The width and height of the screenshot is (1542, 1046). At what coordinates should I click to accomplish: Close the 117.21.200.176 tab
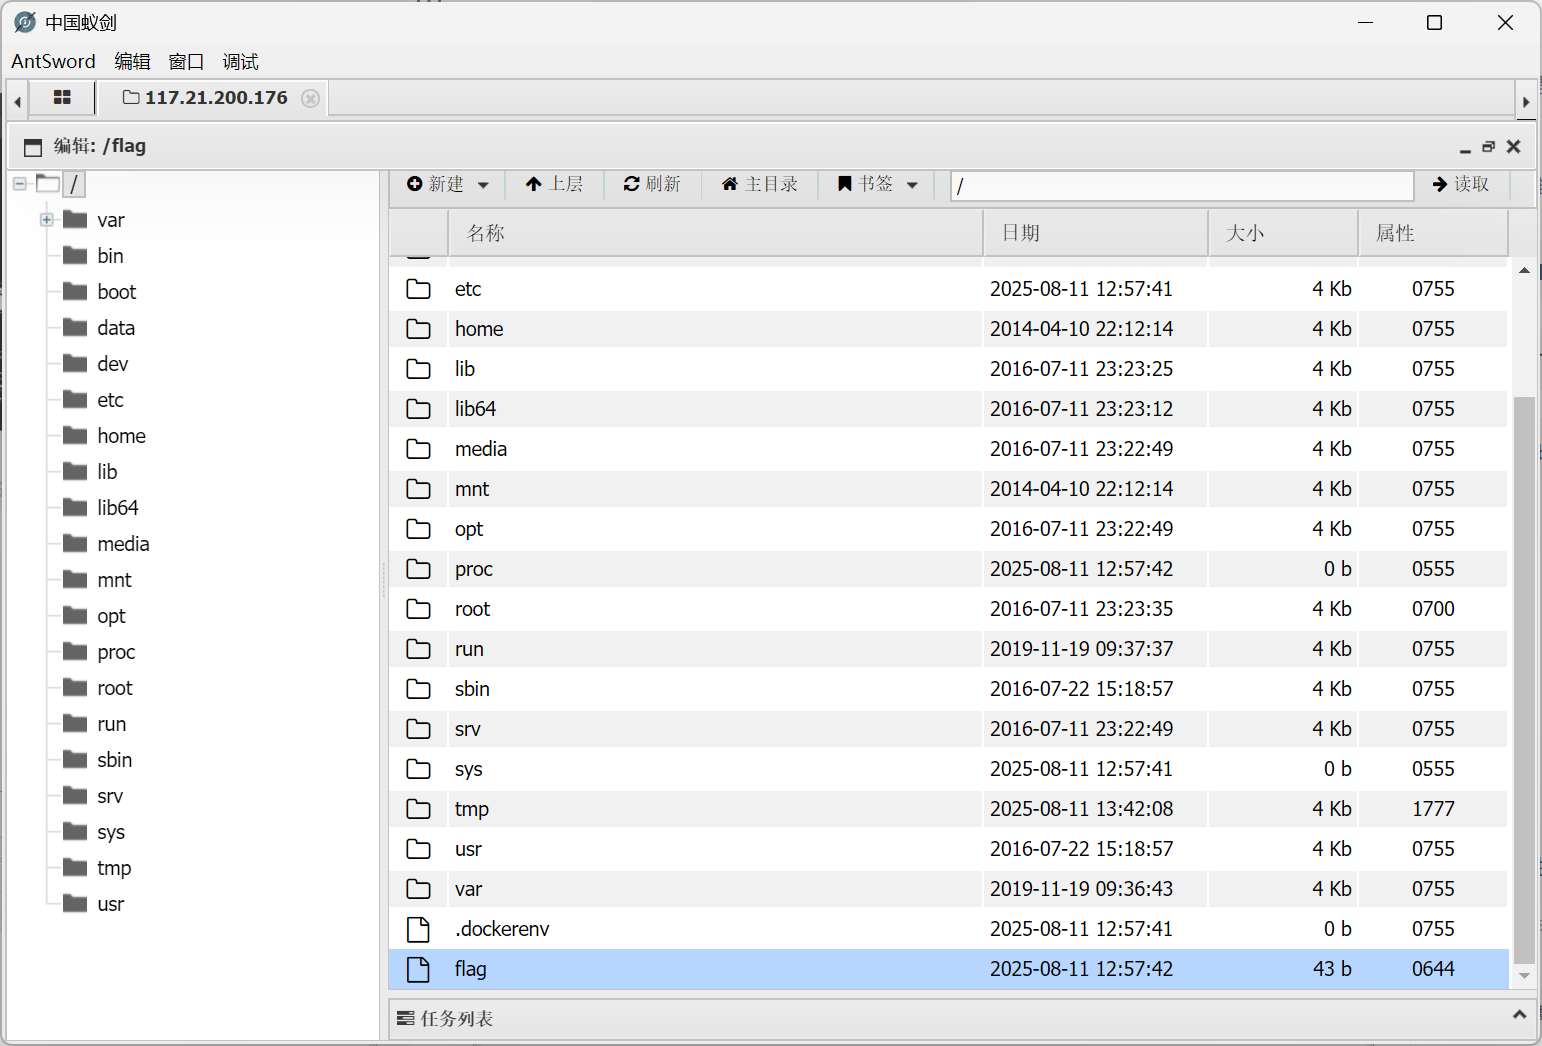click(311, 98)
